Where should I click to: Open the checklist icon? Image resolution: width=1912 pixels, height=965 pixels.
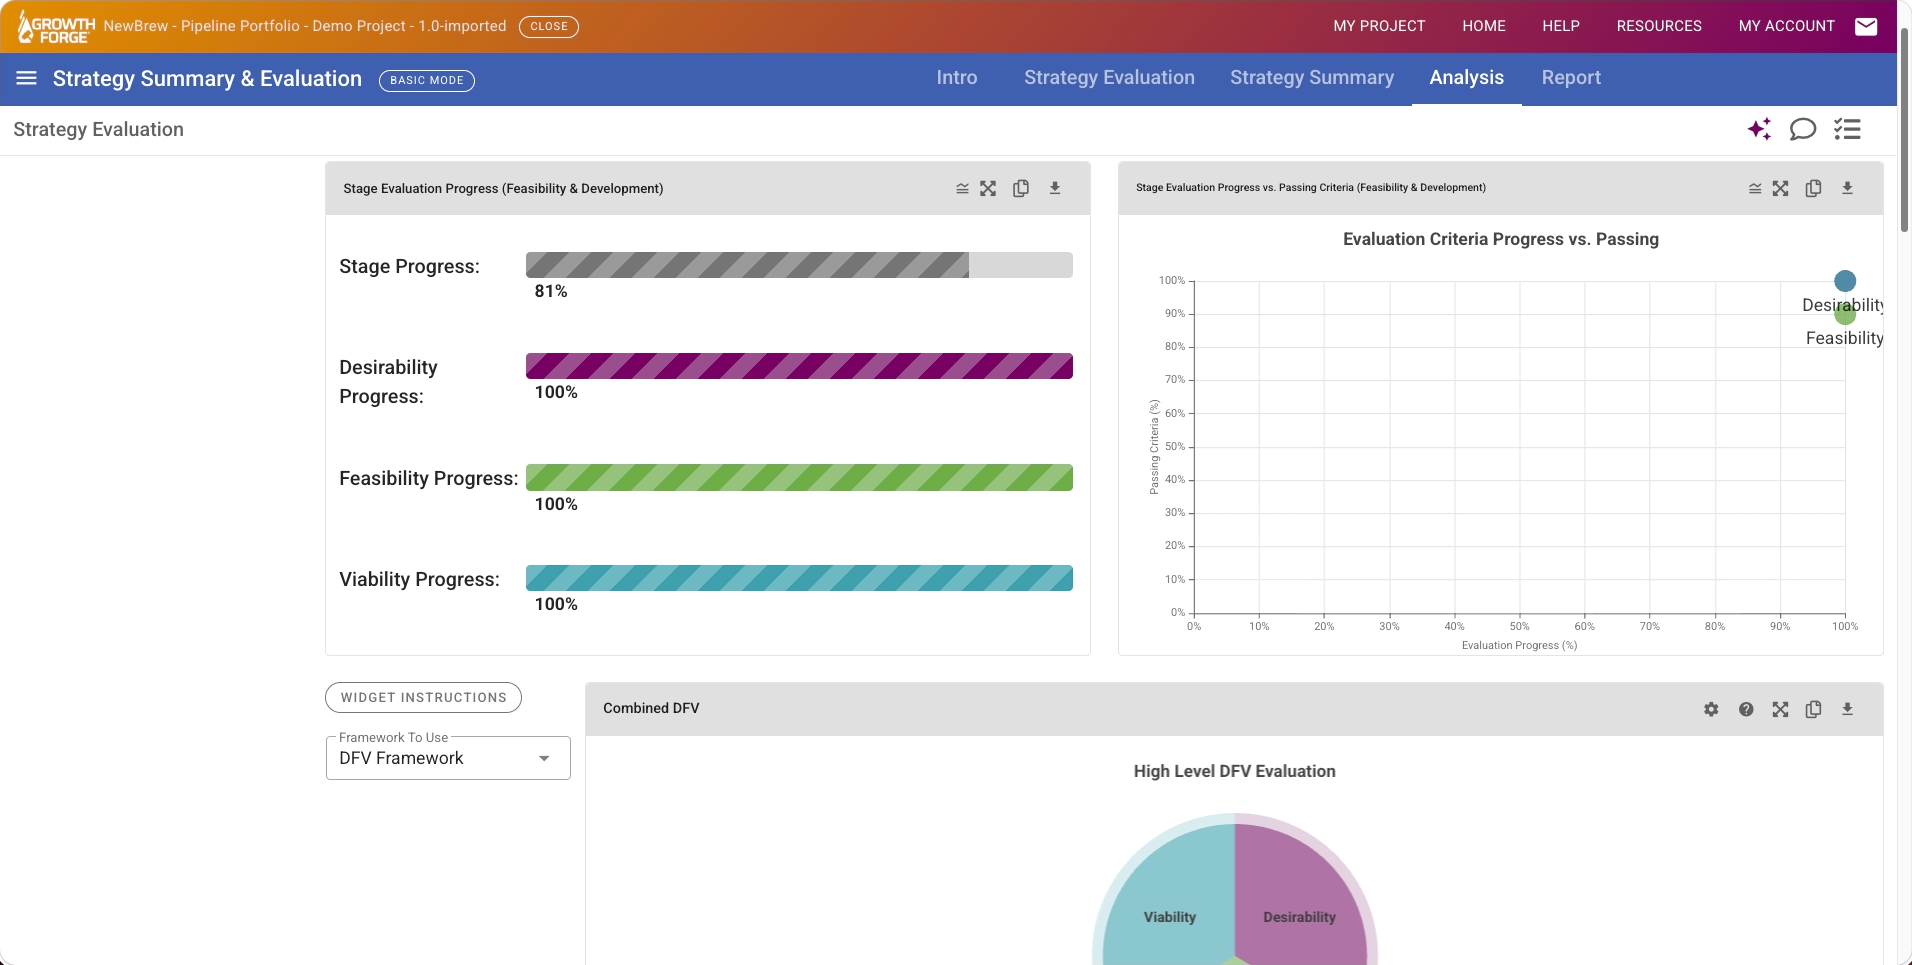pyautogui.click(x=1847, y=129)
